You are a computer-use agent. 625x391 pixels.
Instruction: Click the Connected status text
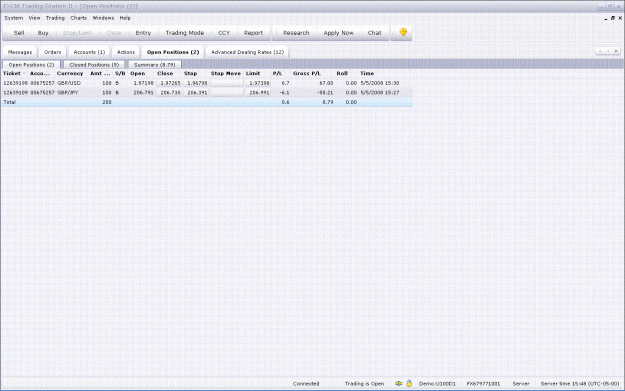[306, 383]
